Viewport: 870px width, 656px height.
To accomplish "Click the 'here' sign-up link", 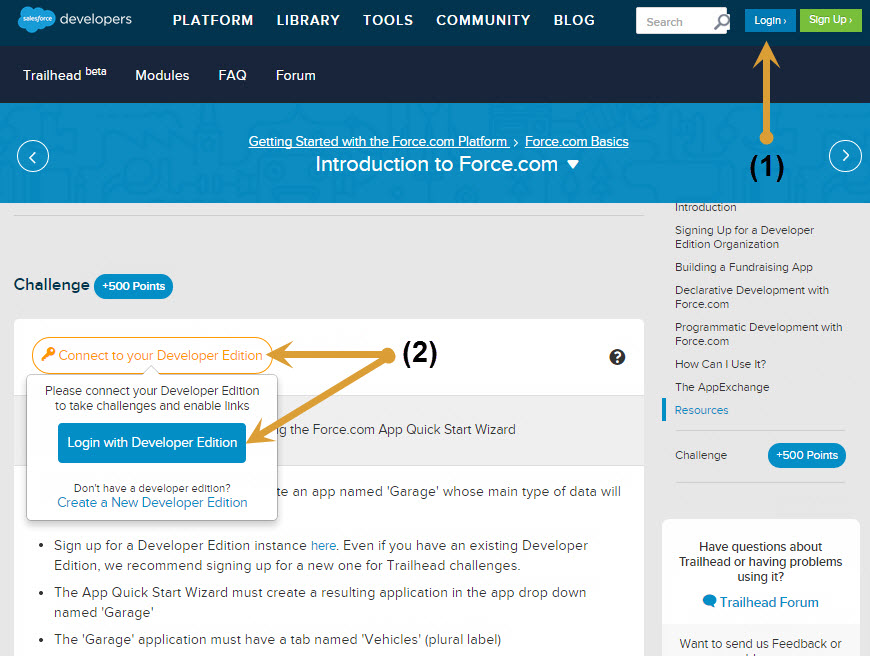I will pyautogui.click(x=323, y=546).
